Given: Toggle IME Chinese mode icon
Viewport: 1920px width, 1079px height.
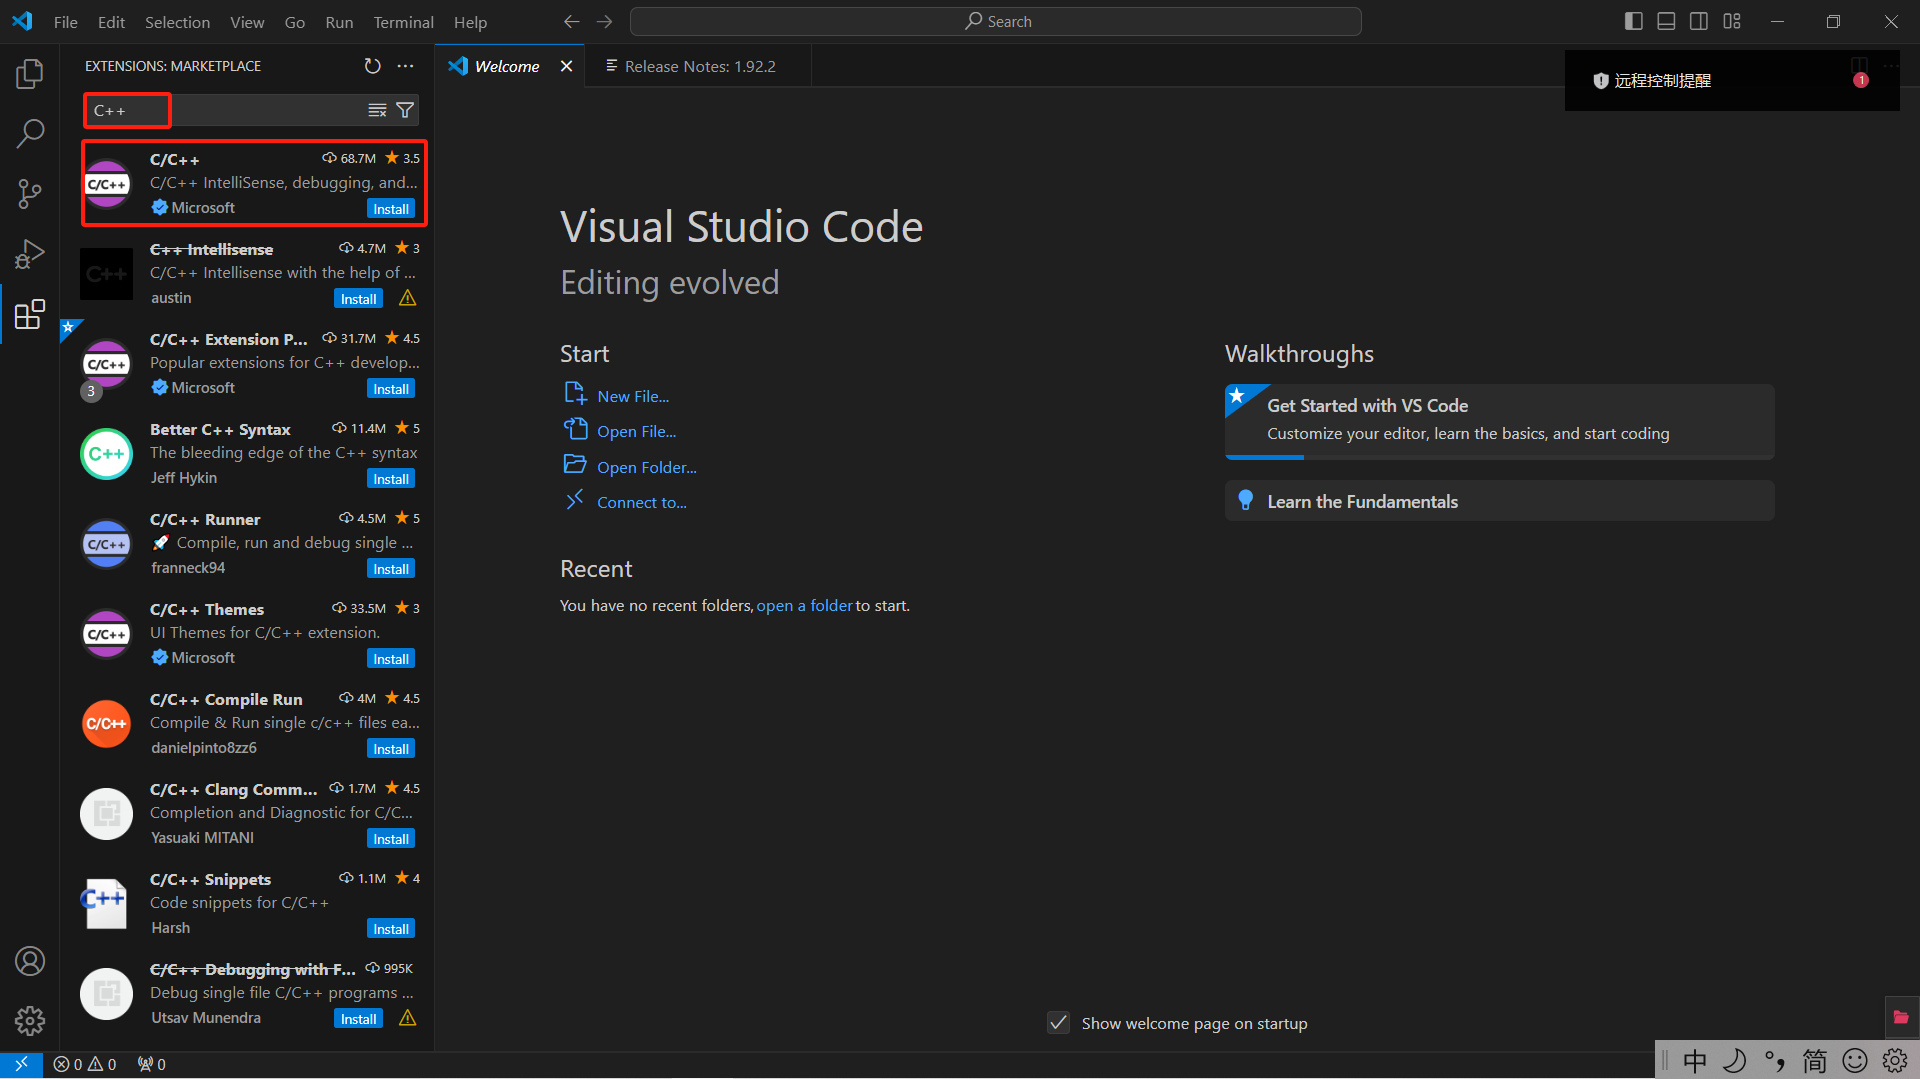Looking at the screenshot, I should point(1695,1060).
